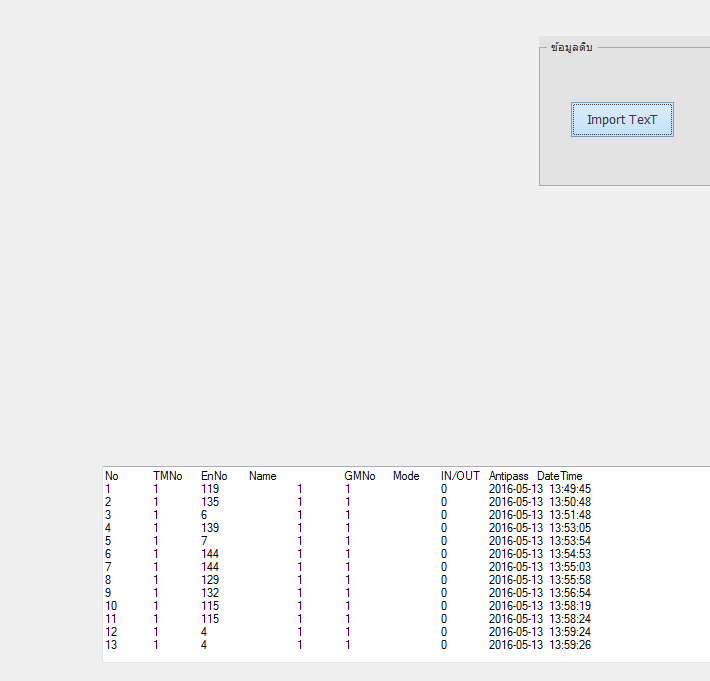Click date 2016-05-13 in row 6
This screenshot has height=681, width=710.
point(516,554)
